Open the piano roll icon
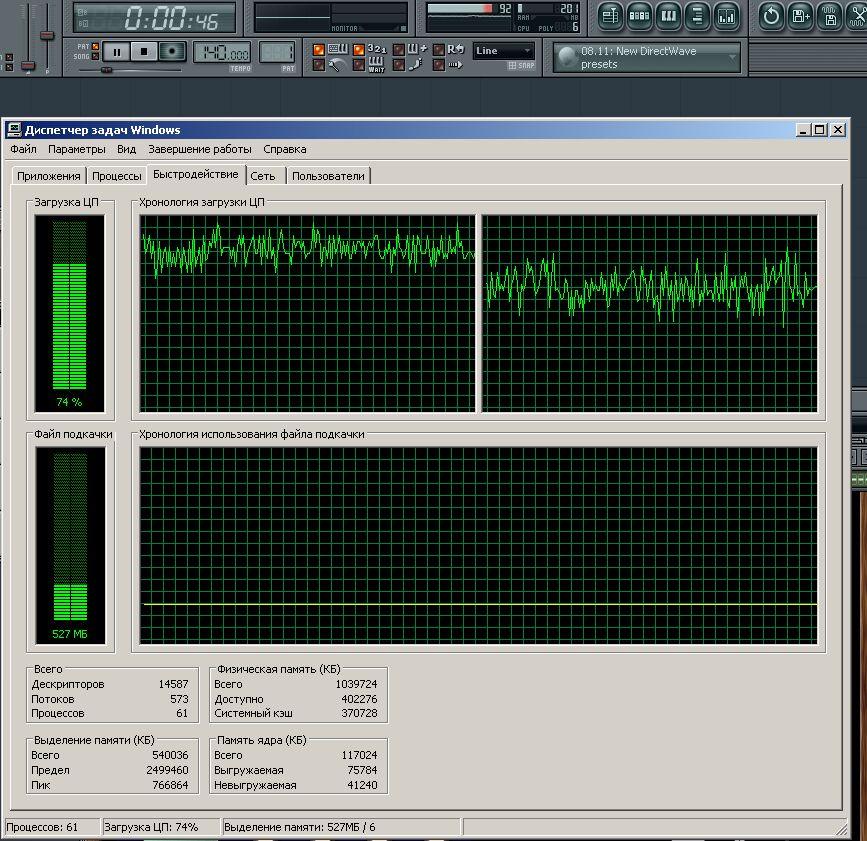 click(x=669, y=15)
